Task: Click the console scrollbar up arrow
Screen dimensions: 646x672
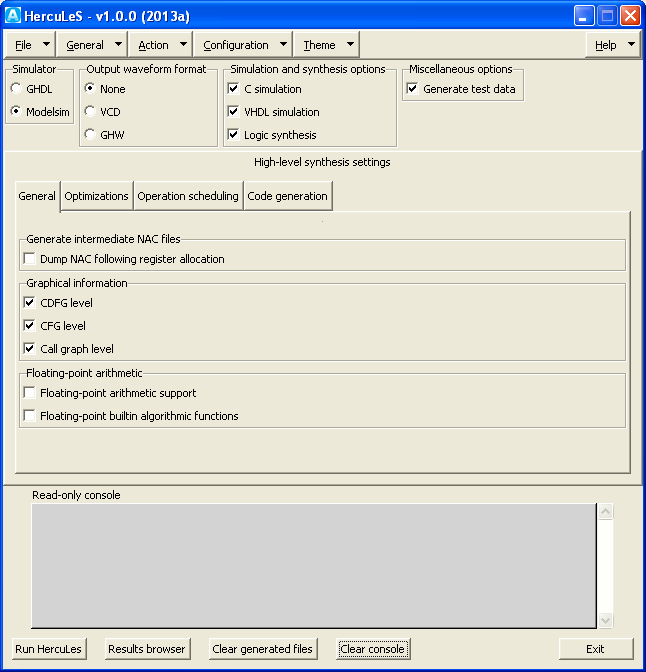Action: tap(605, 511)
